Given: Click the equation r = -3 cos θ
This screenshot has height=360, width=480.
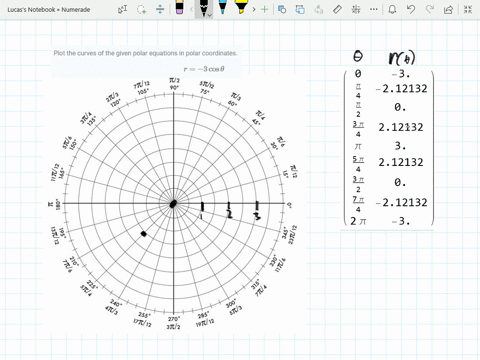Looking at the screenshot, I should [204, 69].
